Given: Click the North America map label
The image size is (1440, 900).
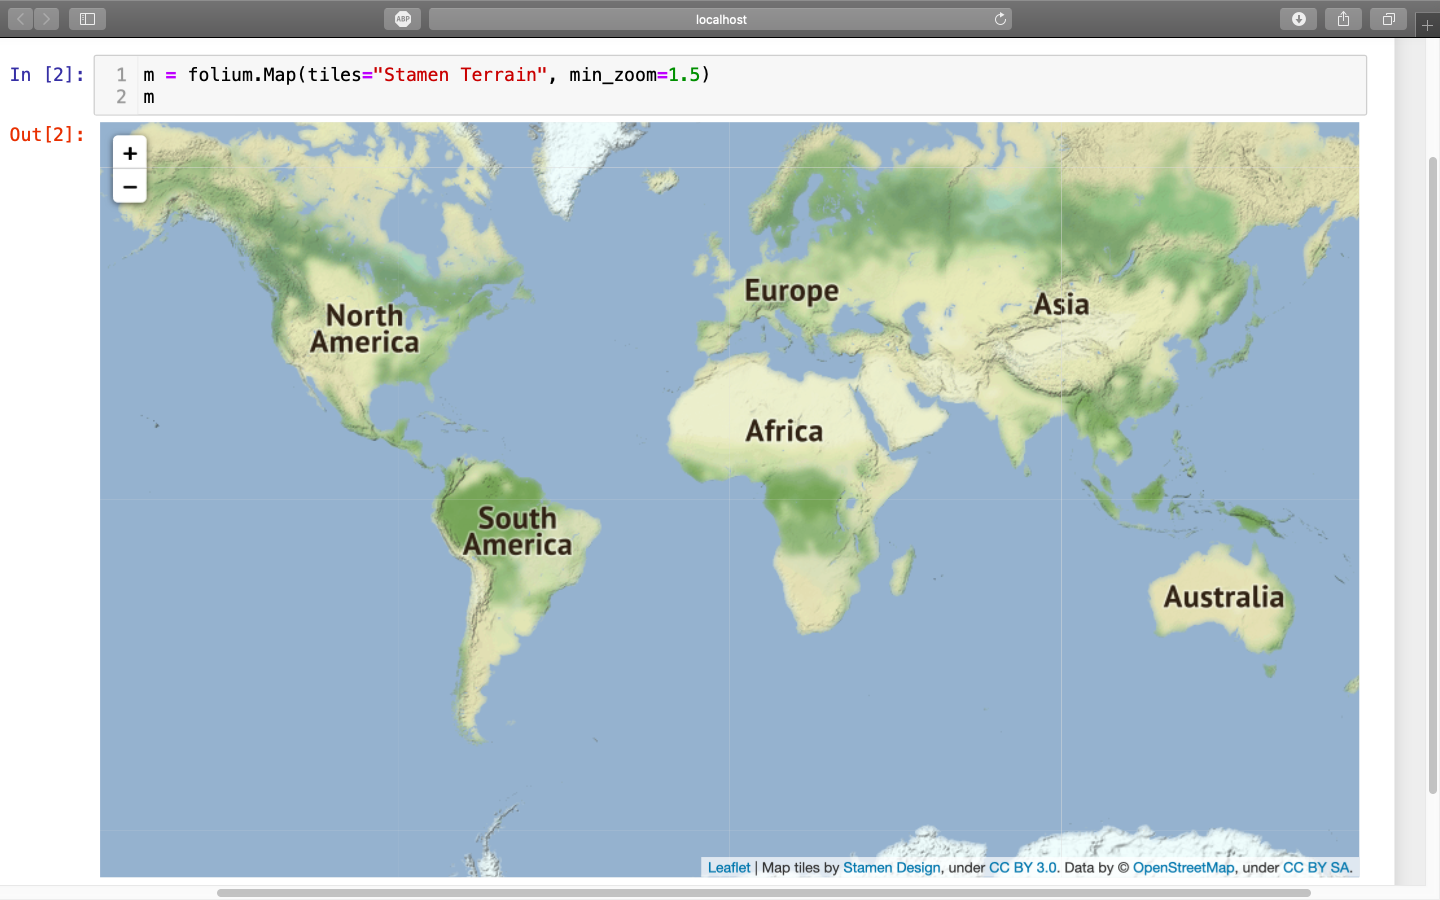Looking at the screenshot, I should coord(365,329).
